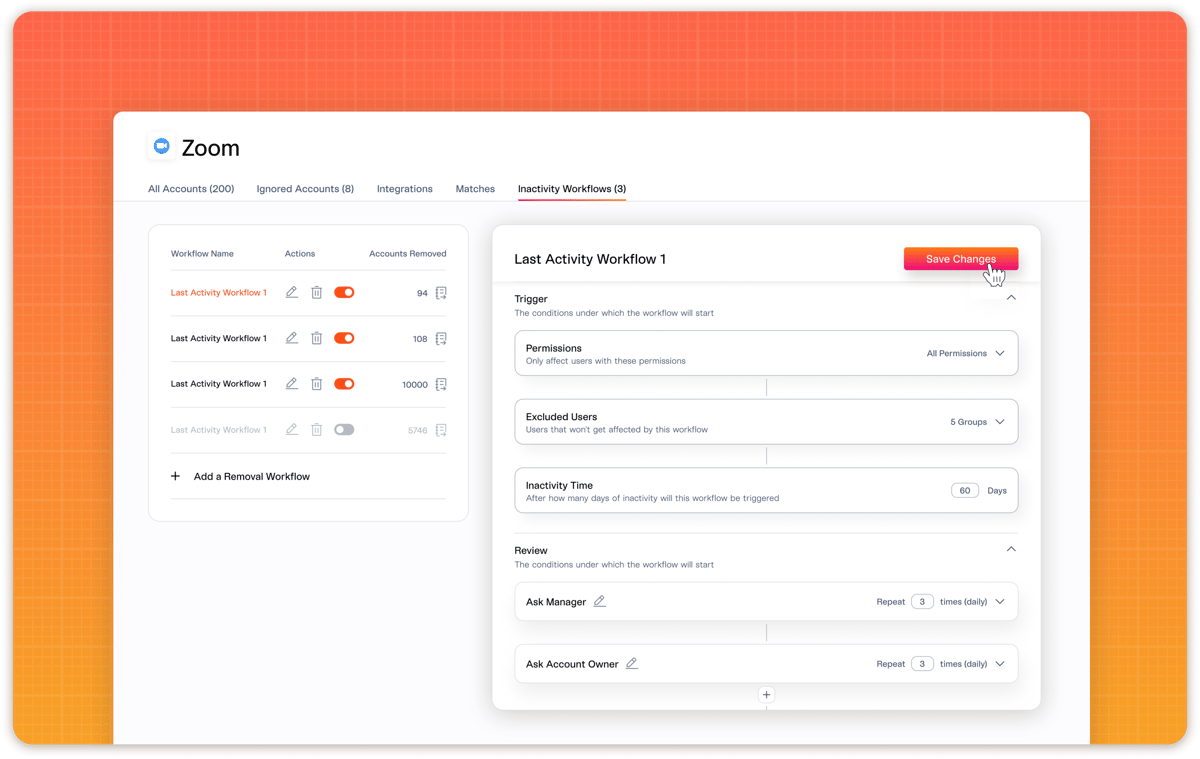Click the Save Changes button
1200x759 pixels.
960,258
